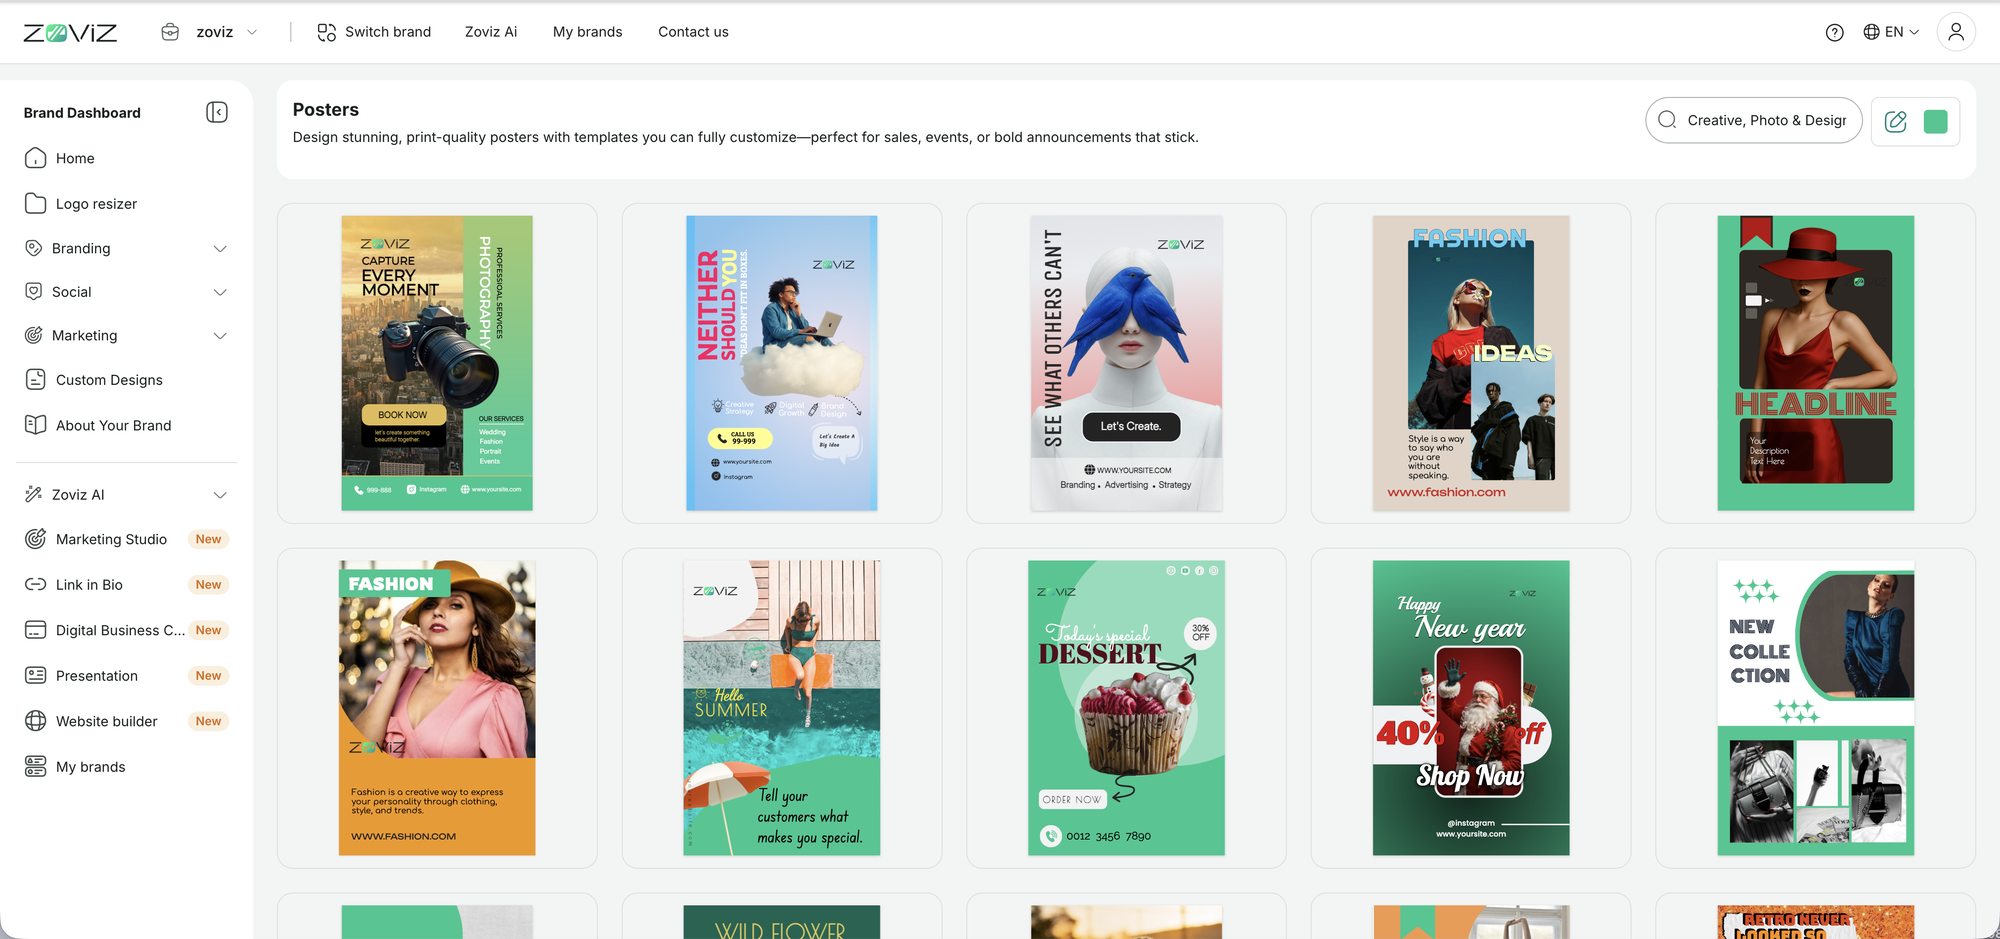Click the Presentation icon
The width and height of the screenshot is (2000, 939).
(x=35, y=675)
